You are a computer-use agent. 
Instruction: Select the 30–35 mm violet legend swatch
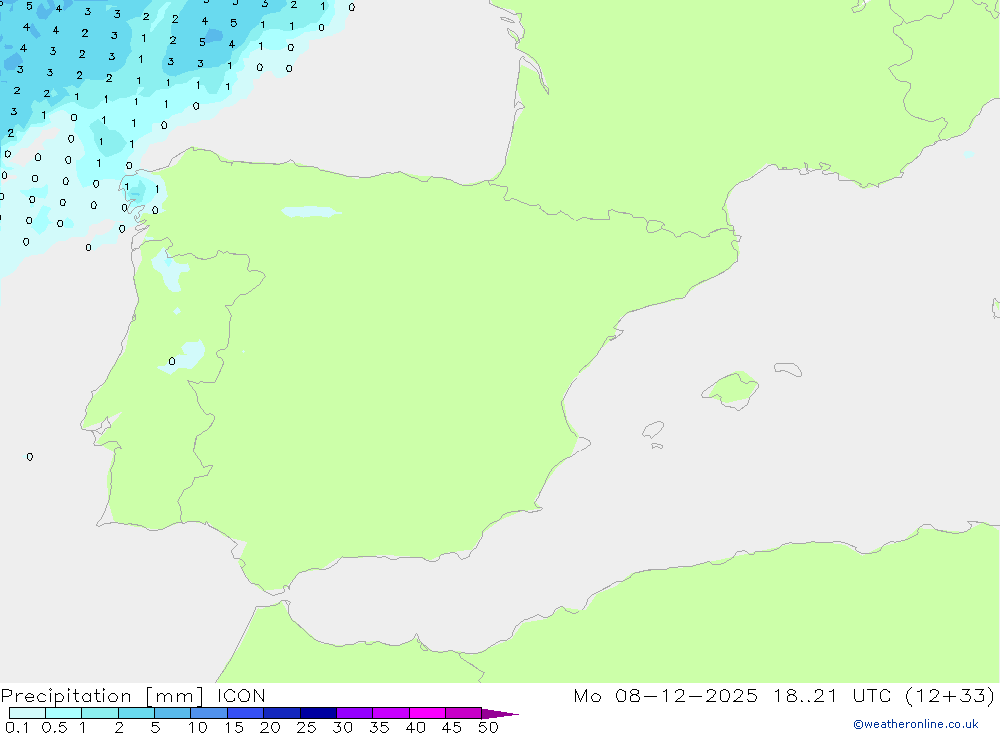click(x=354, y=713)
